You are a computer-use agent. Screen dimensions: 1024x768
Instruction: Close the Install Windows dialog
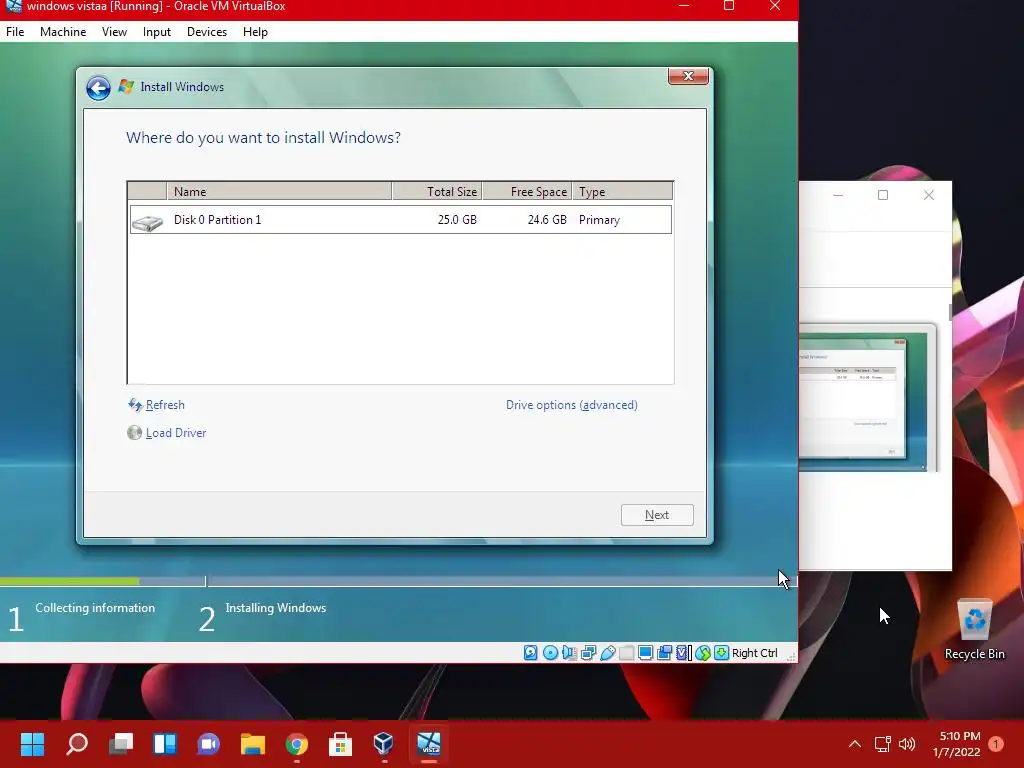(x=688, y=76)
